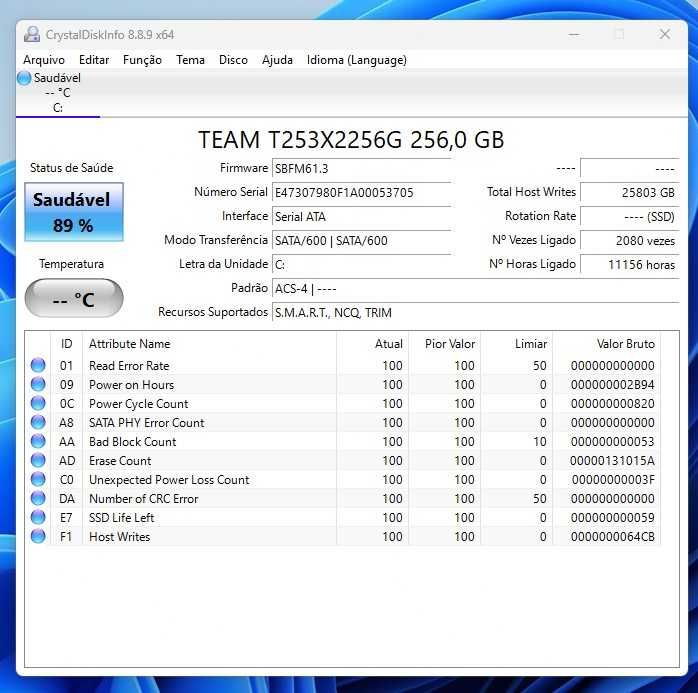Open the Ajuda menu
698x693 pixels.
[277, 60]
